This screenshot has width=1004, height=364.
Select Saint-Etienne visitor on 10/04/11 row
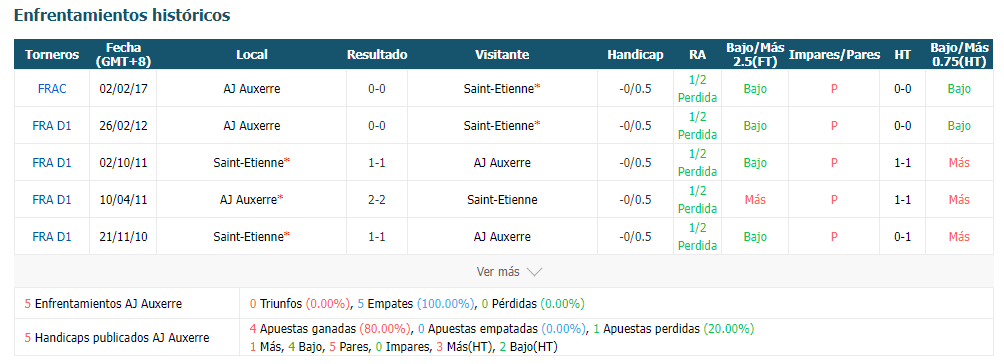click(x=502, y=200)
